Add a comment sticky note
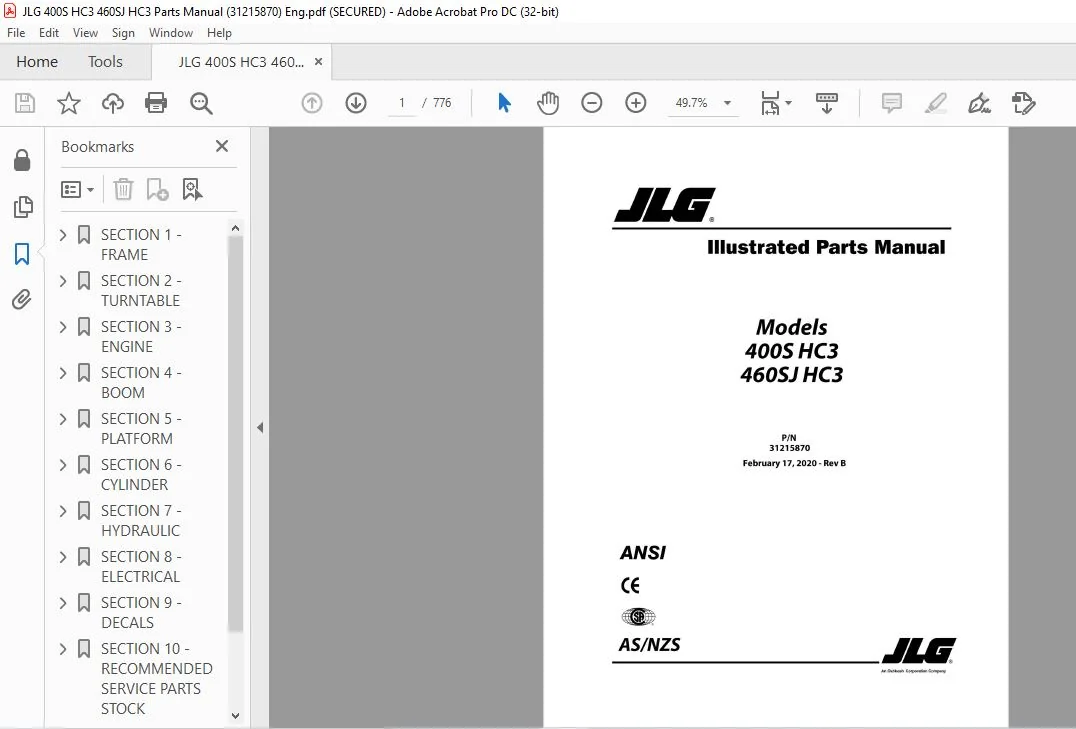The image size is (1076, 729). point(891,103)
